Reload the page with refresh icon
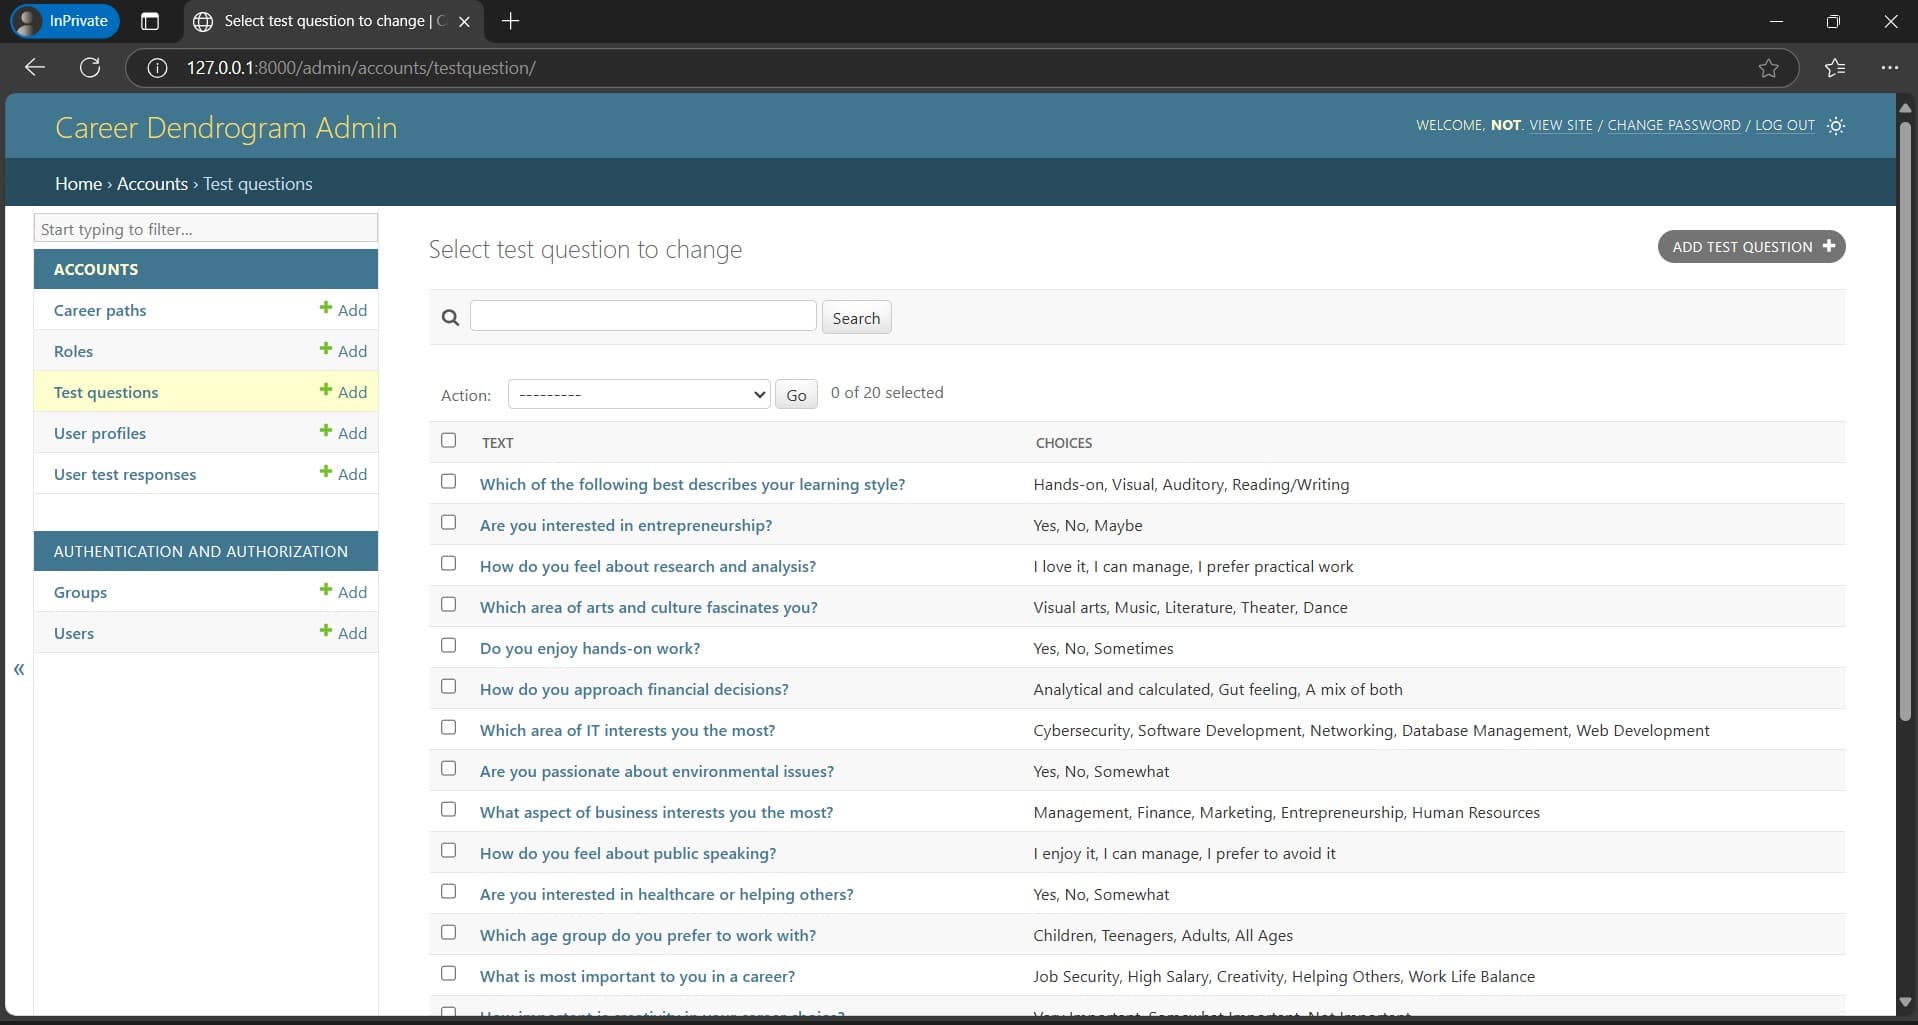 tap(90, 68)
